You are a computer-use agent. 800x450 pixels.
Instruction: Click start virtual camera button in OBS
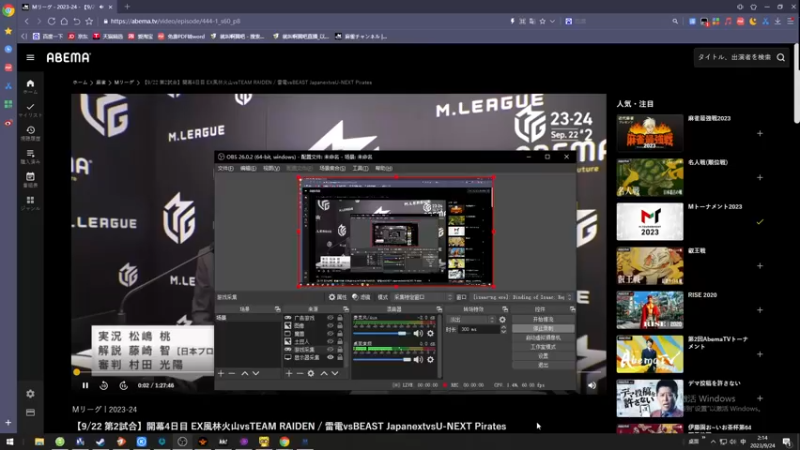point(543,338)
